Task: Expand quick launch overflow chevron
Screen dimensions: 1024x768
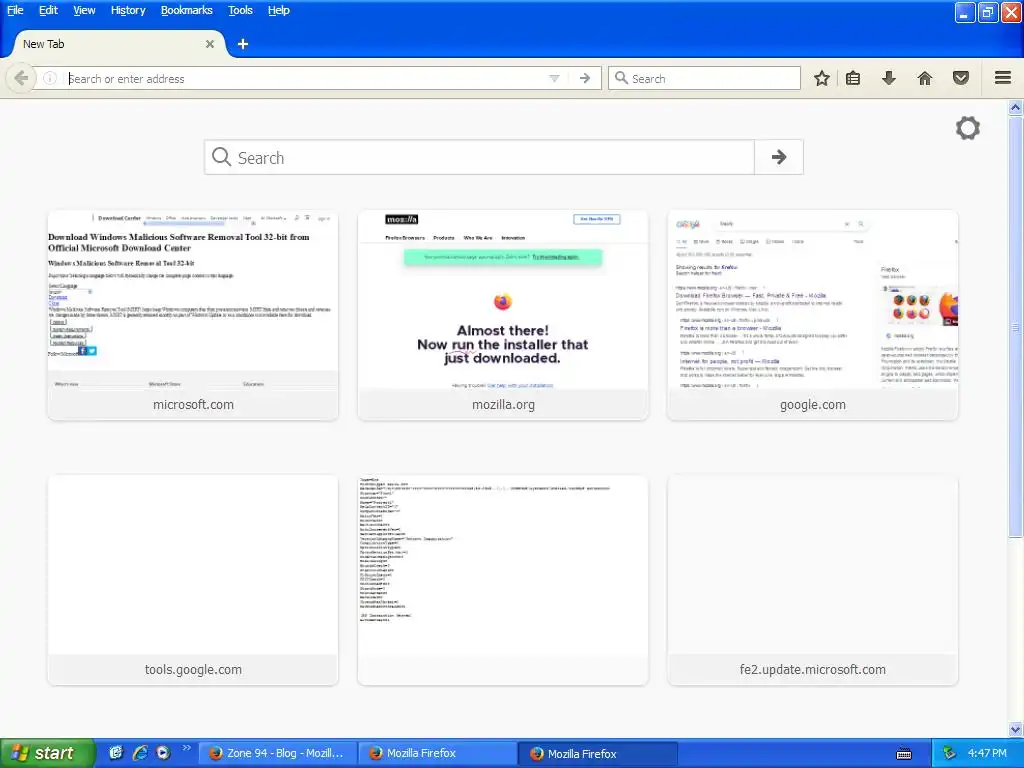Action: pyautogui.click(x=187, y=748)
